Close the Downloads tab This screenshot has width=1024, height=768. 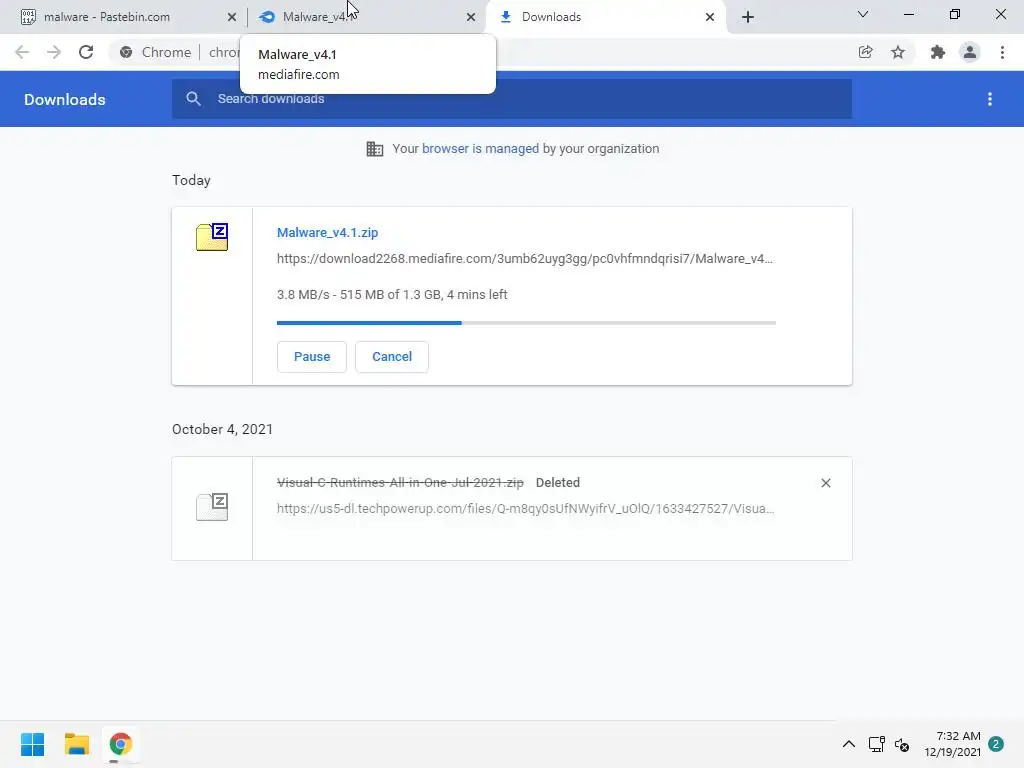[x=710, y=17]
